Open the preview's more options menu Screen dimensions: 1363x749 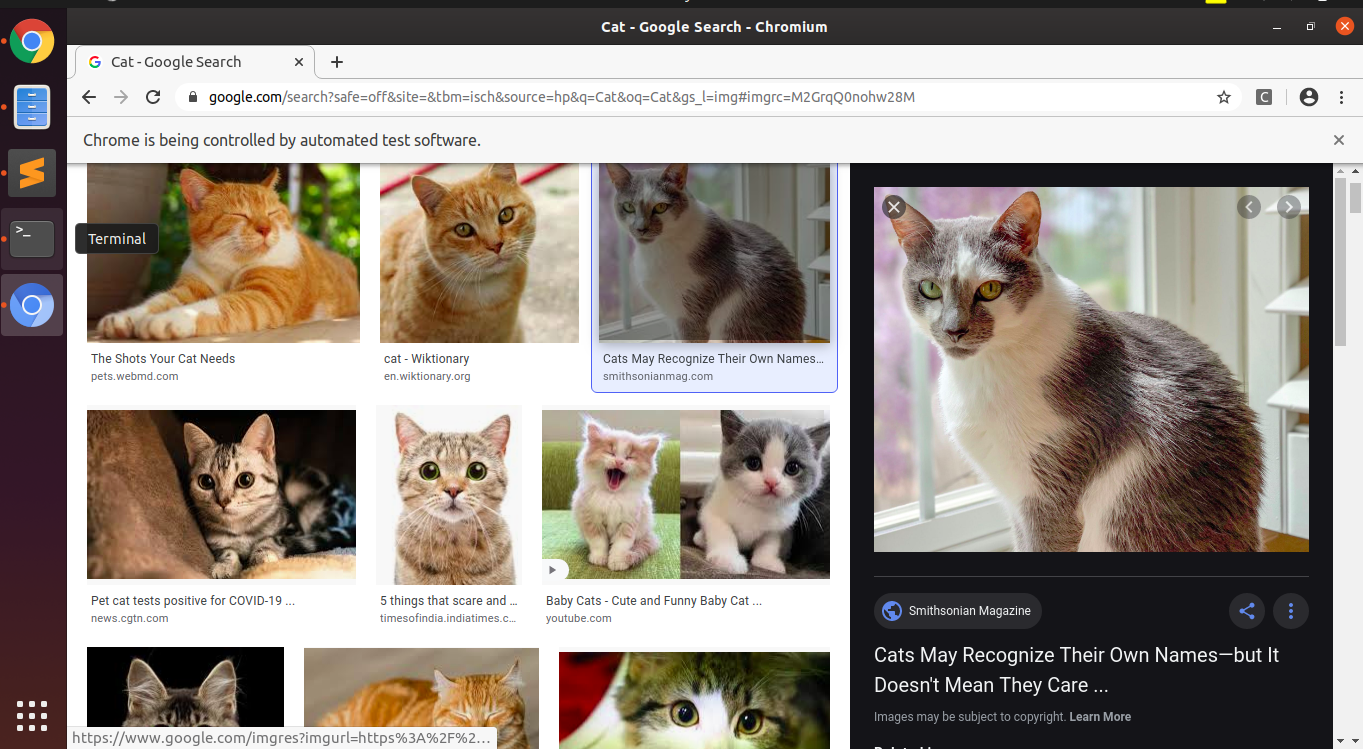point(1291,611)
